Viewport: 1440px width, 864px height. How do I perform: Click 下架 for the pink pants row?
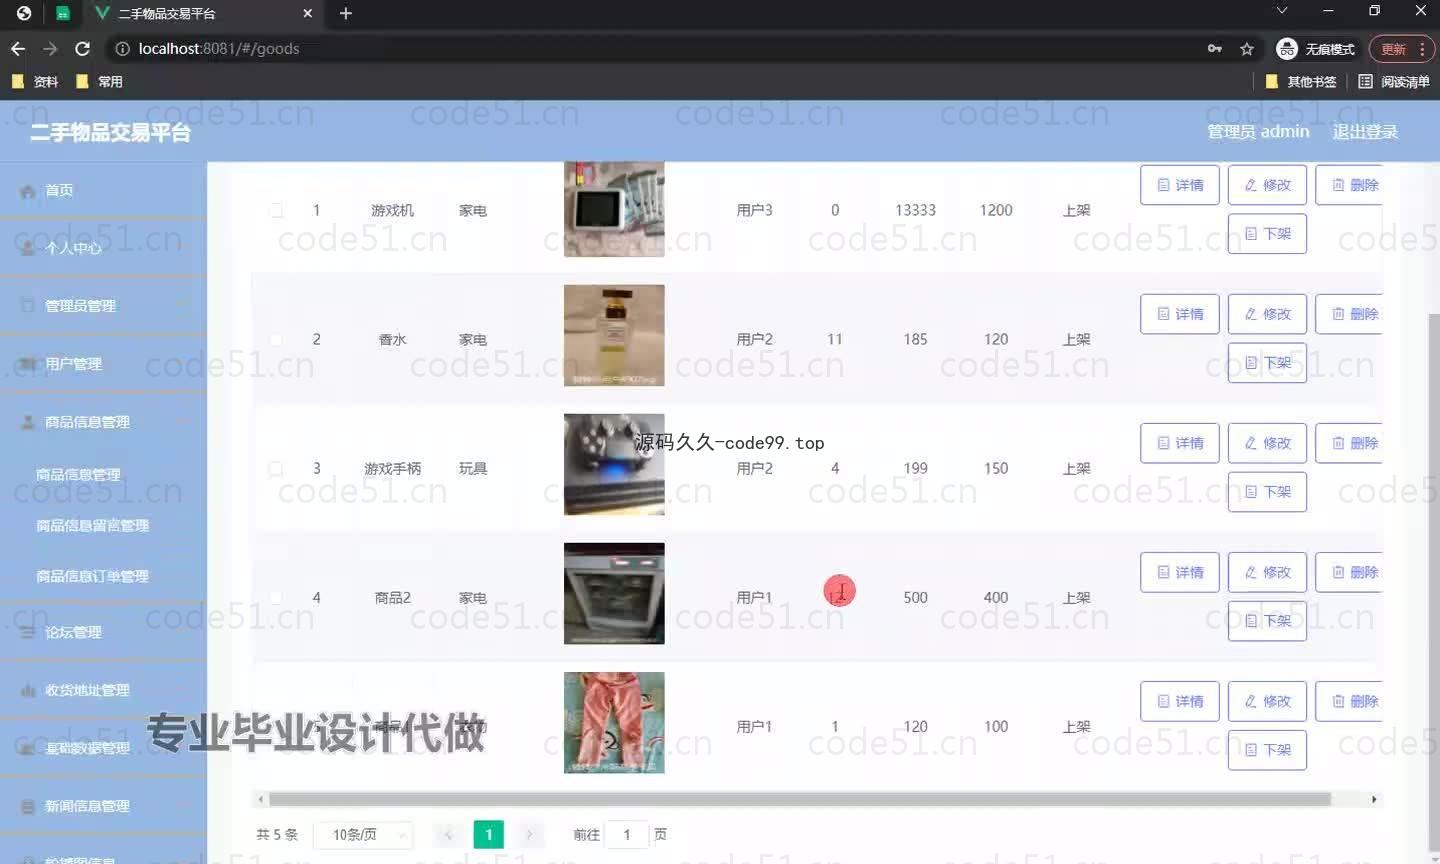(1267, 749)
